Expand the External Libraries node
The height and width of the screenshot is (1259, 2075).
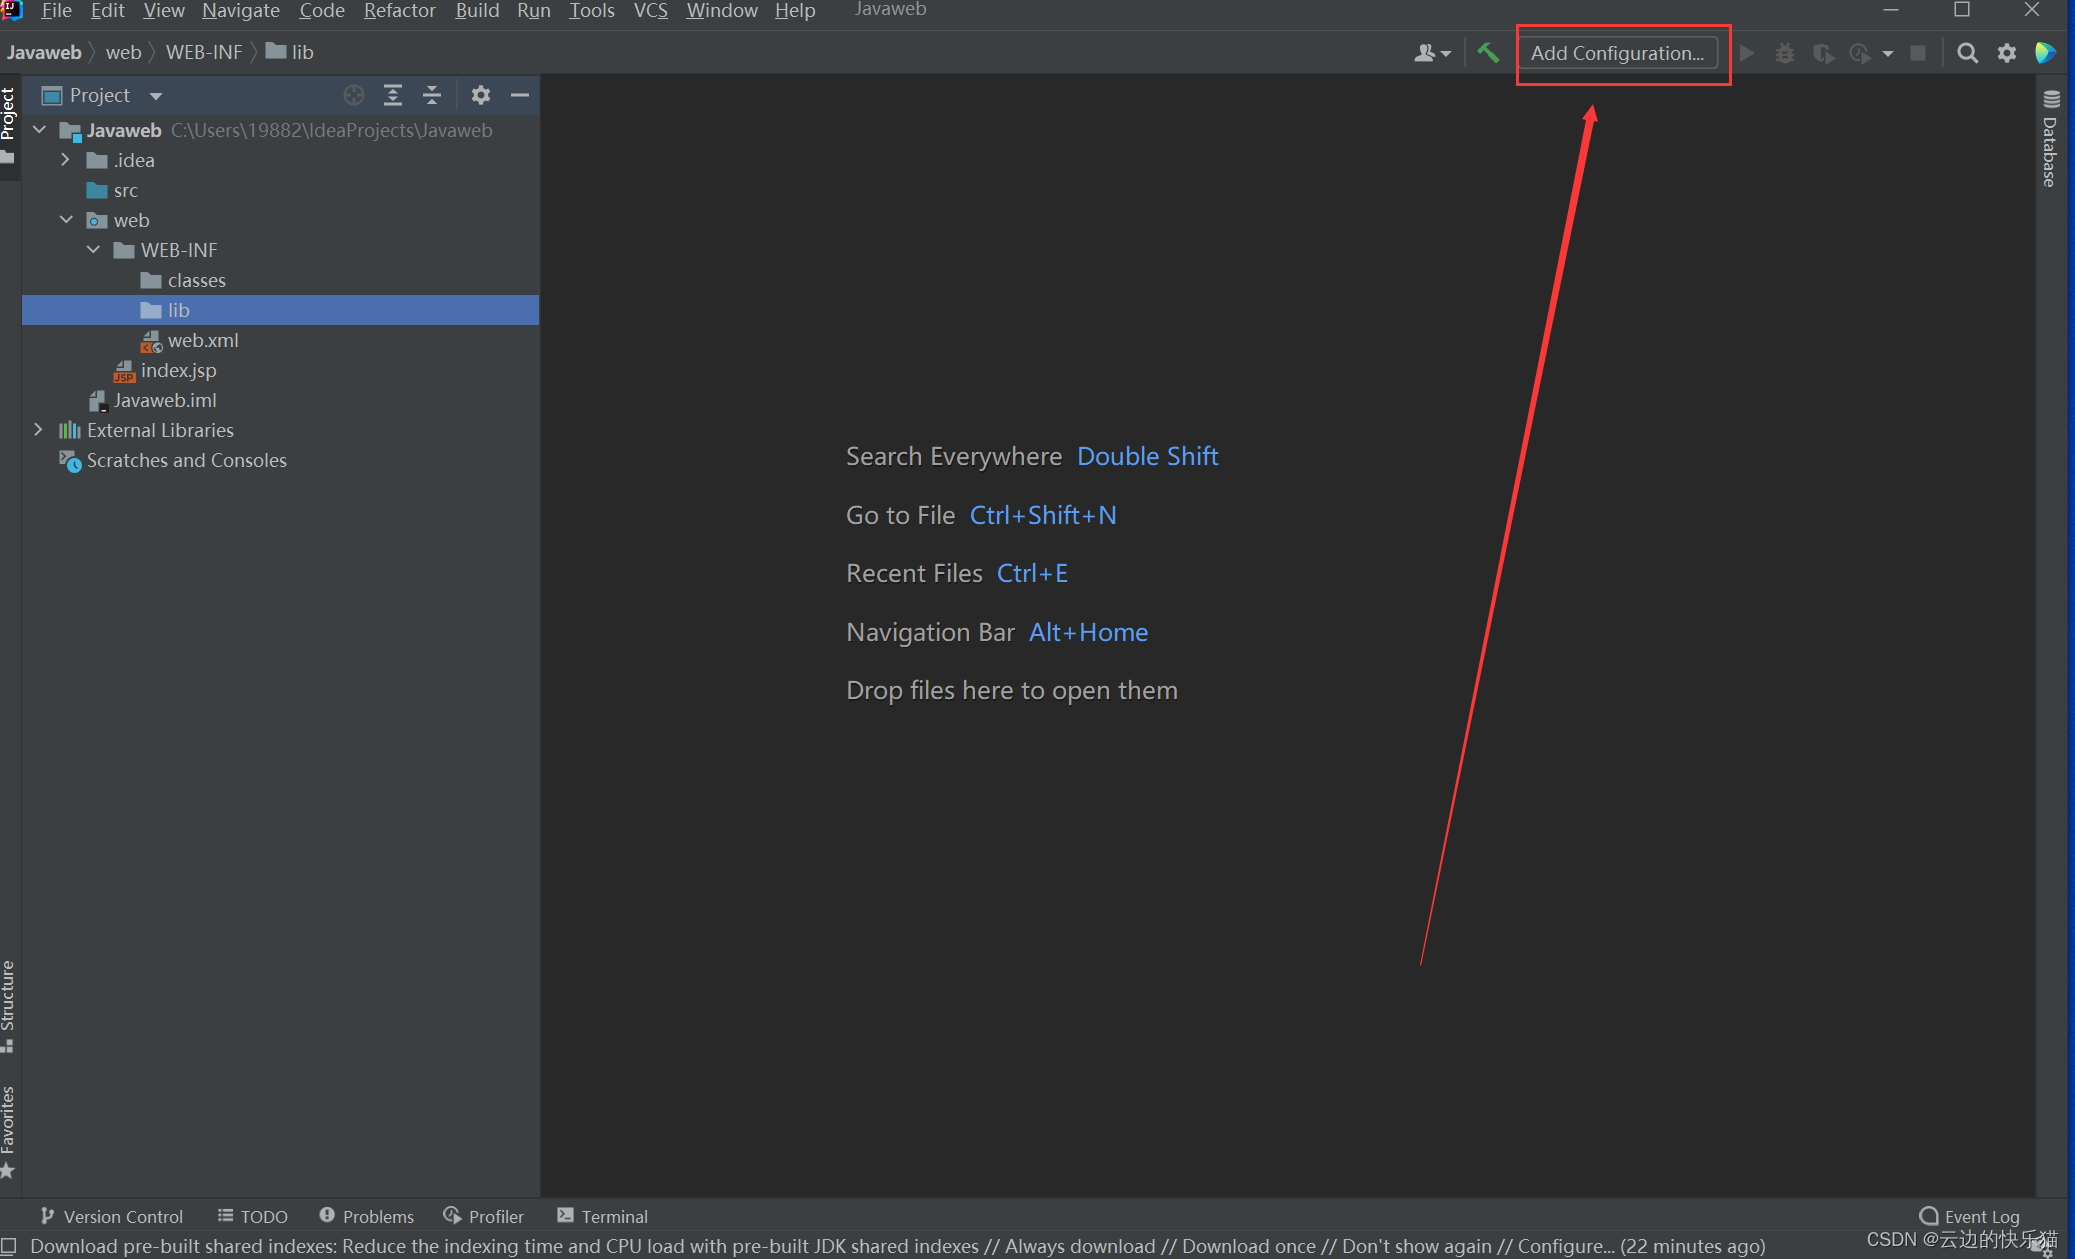coord(39,430)
